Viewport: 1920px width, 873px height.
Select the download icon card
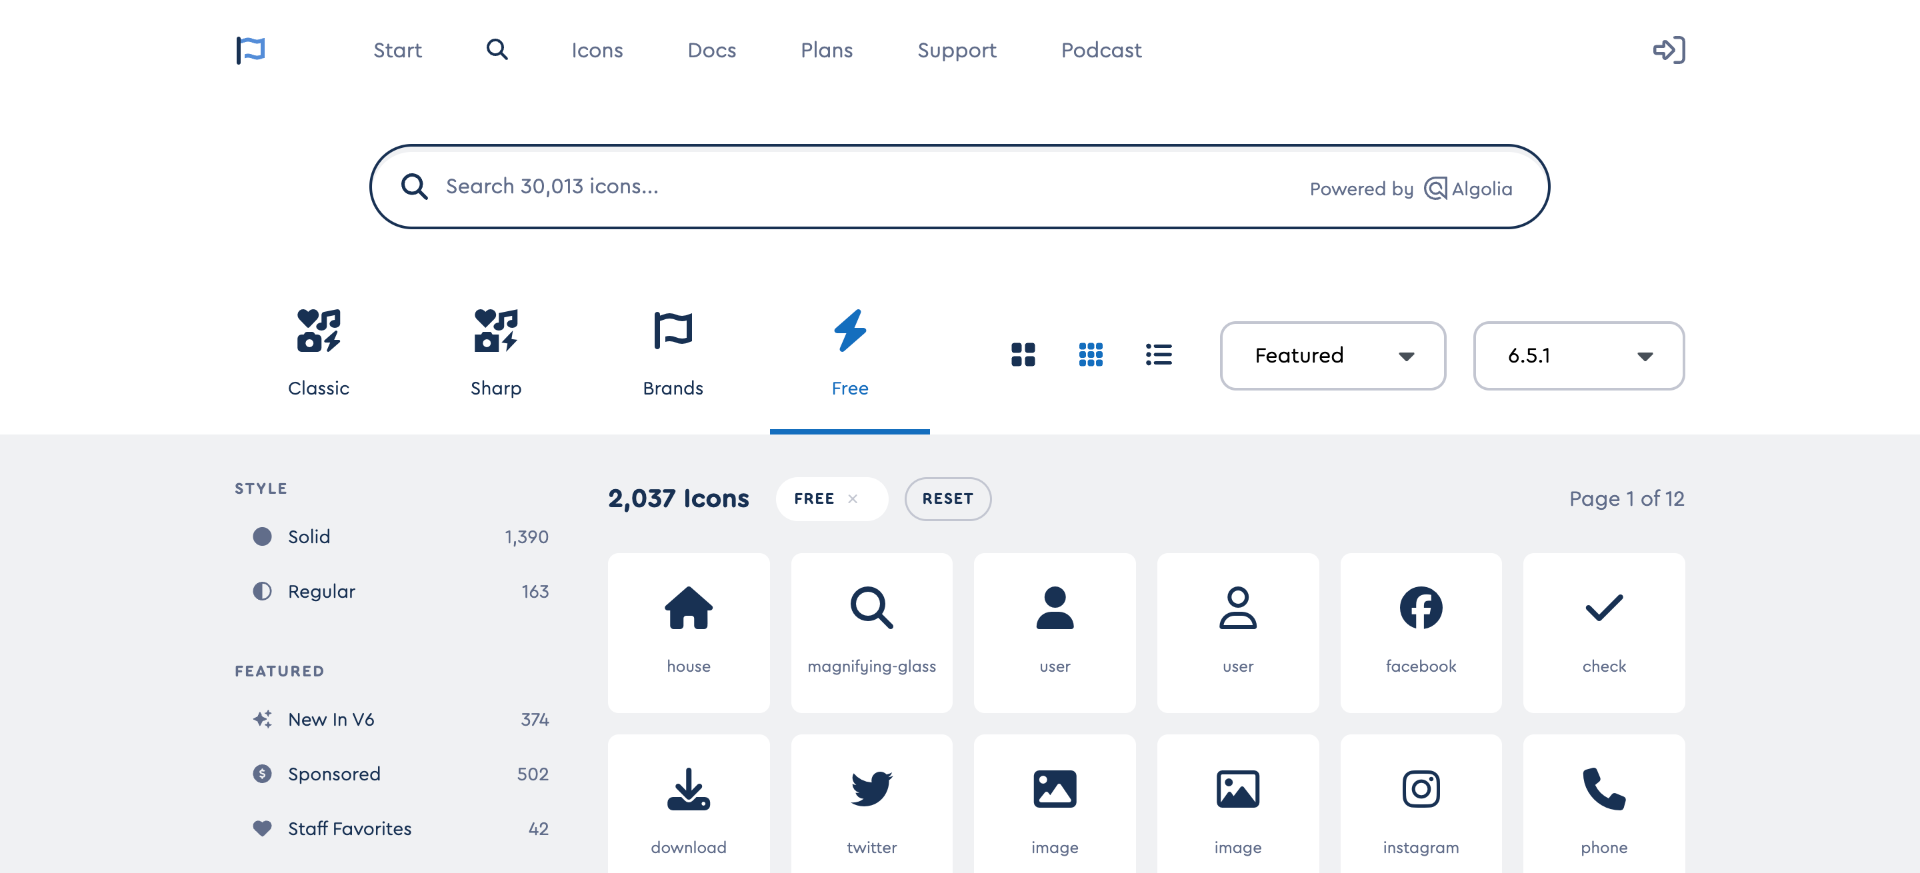tap(689, 804)
